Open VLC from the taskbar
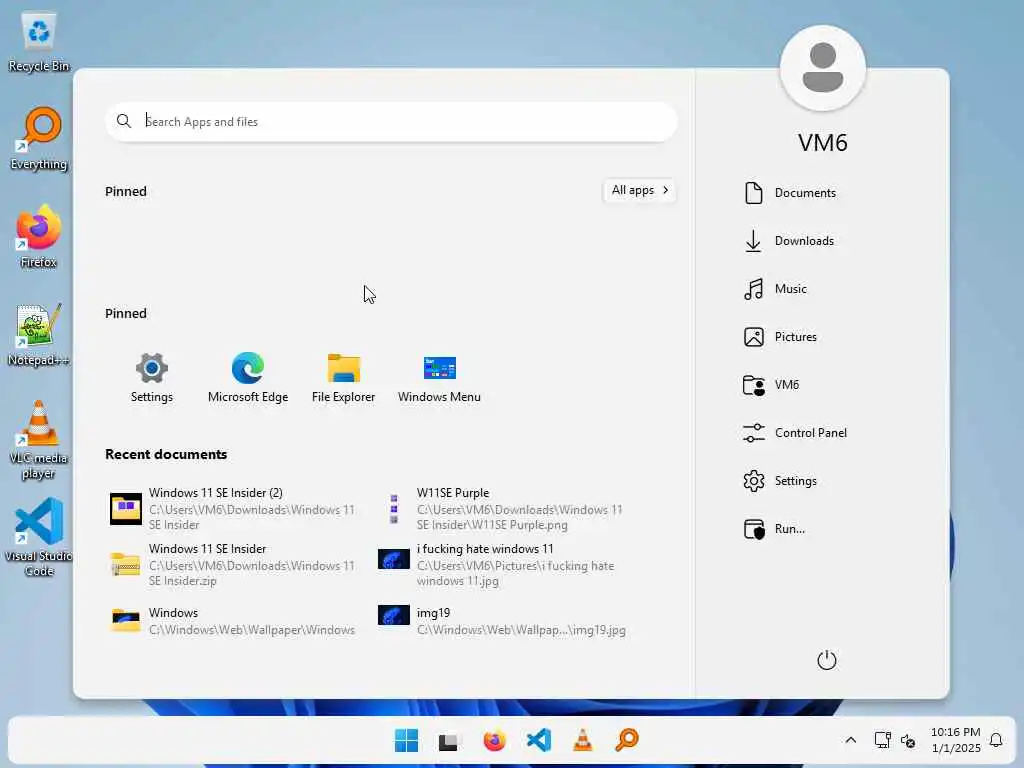 pyautogui.click(x=583, y=741)
